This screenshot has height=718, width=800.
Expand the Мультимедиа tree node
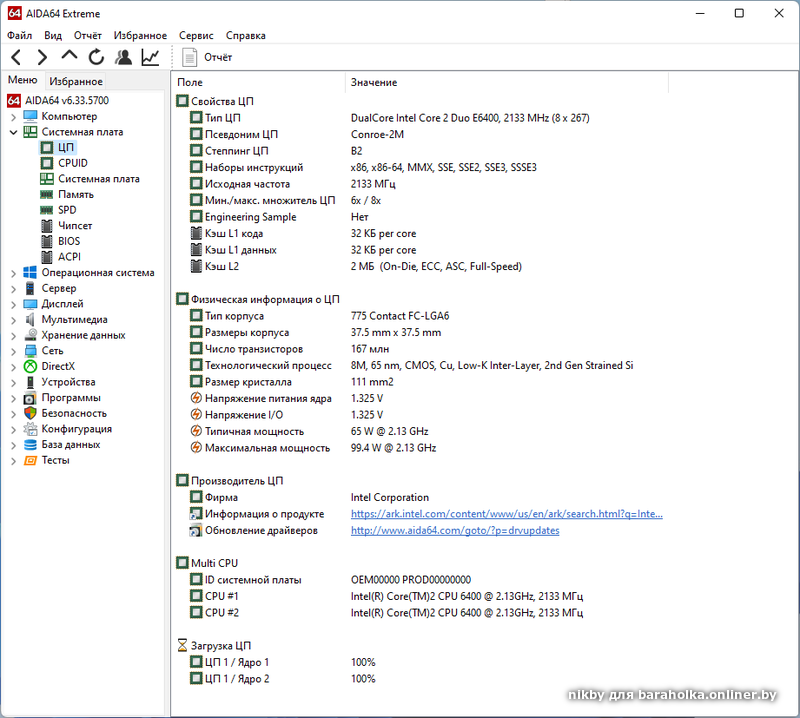[13, 320]
